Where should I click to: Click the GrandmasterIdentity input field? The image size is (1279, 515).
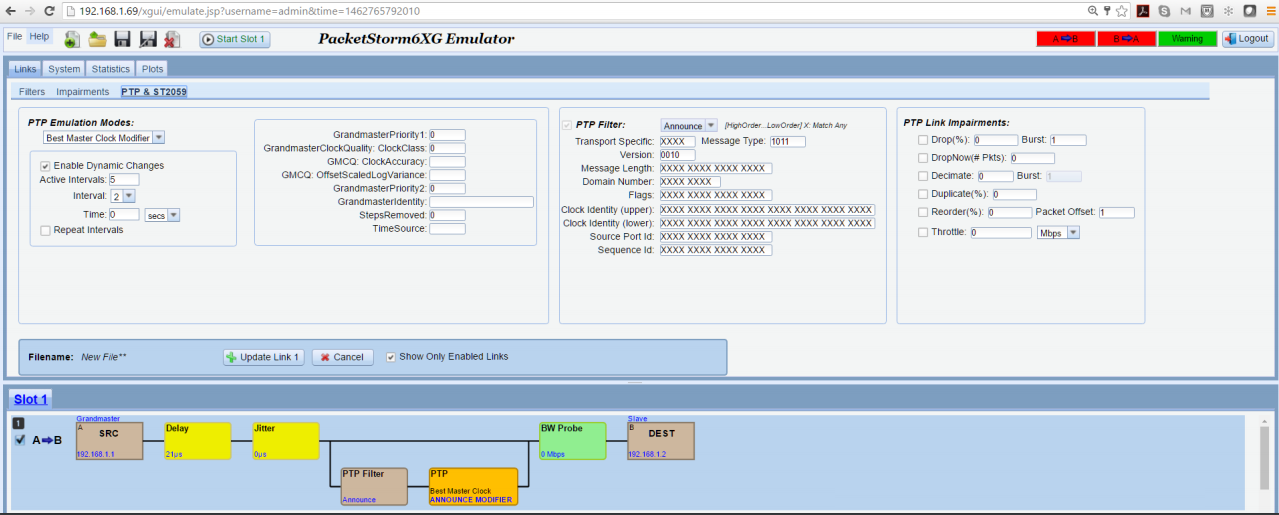click(481, 201)
